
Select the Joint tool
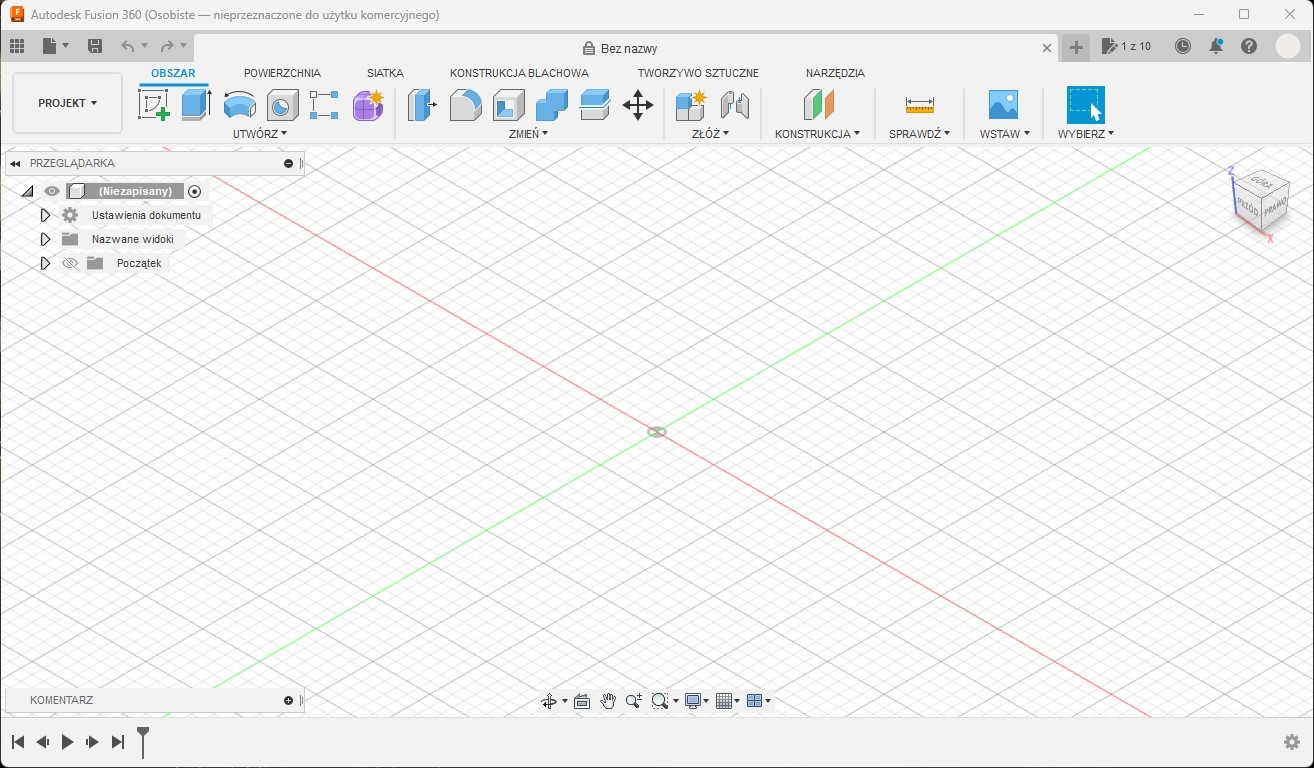734,105
